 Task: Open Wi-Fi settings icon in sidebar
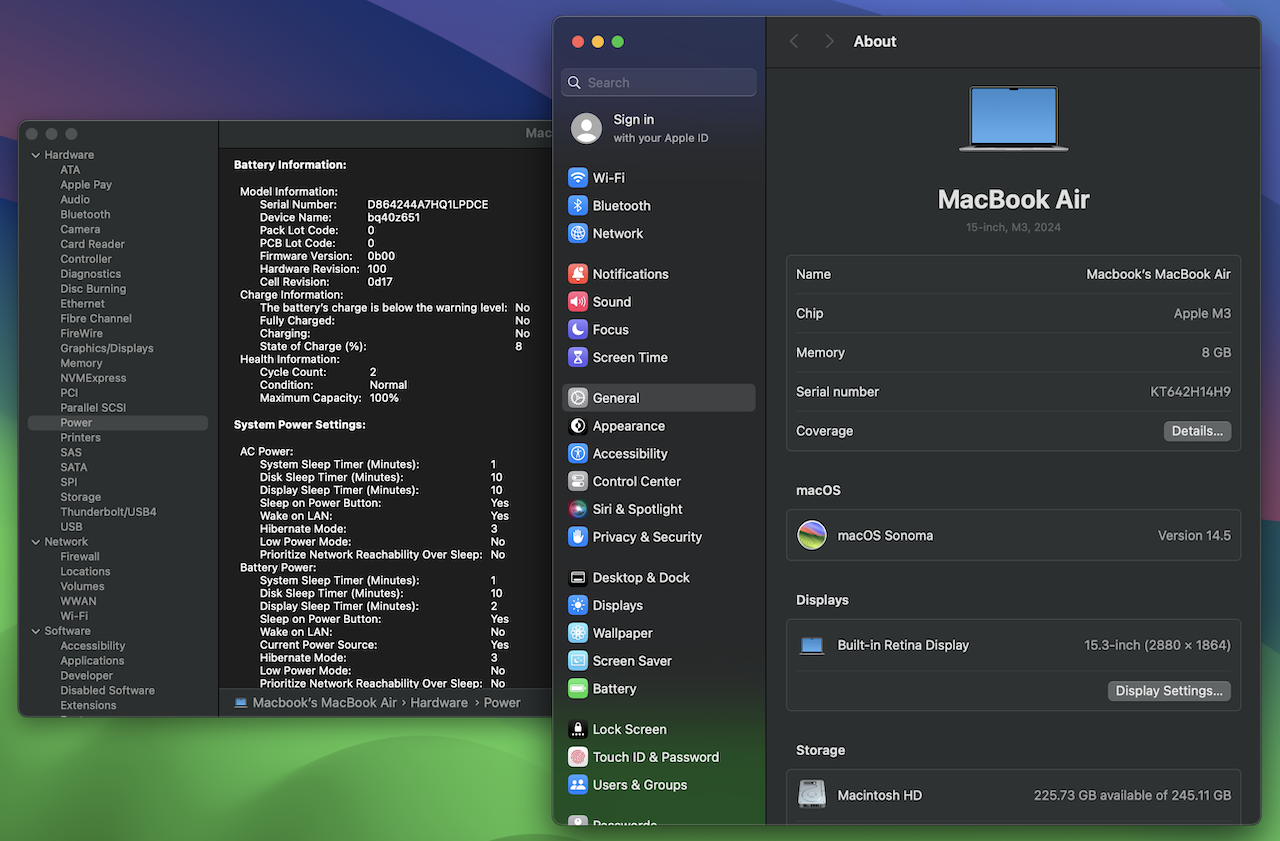578,178
